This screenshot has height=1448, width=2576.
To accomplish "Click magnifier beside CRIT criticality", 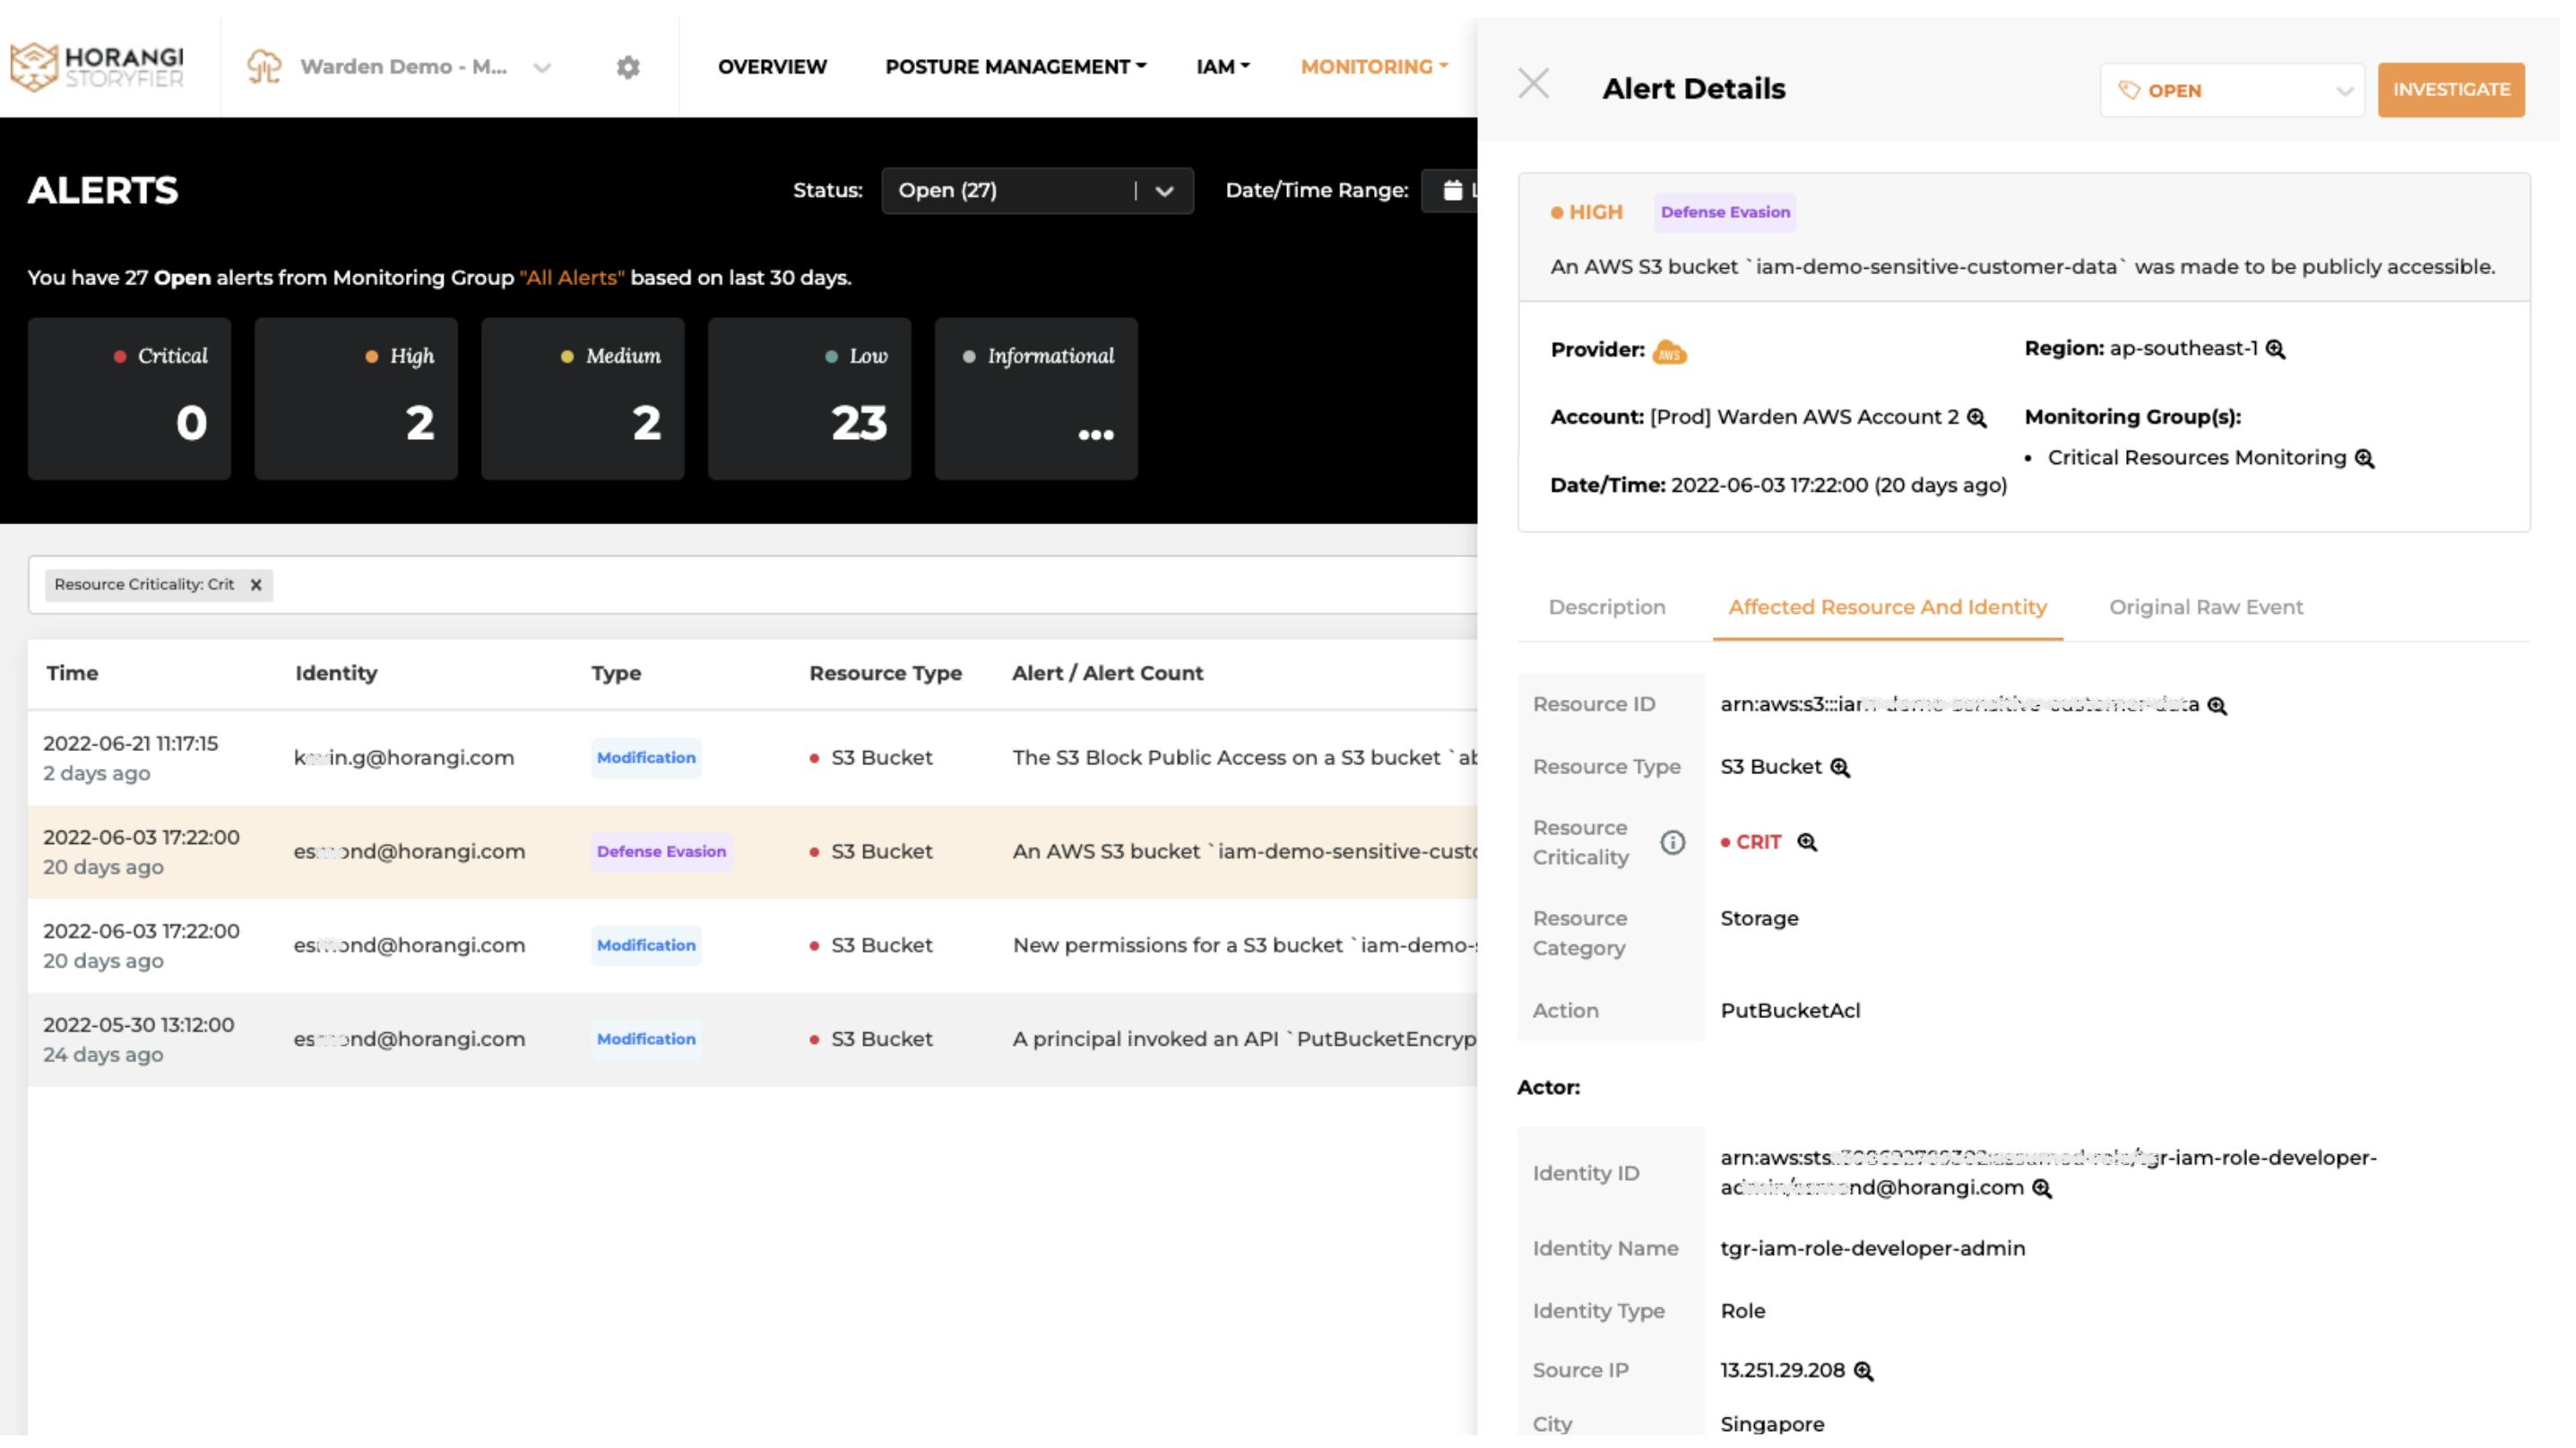I will 1807,842.
